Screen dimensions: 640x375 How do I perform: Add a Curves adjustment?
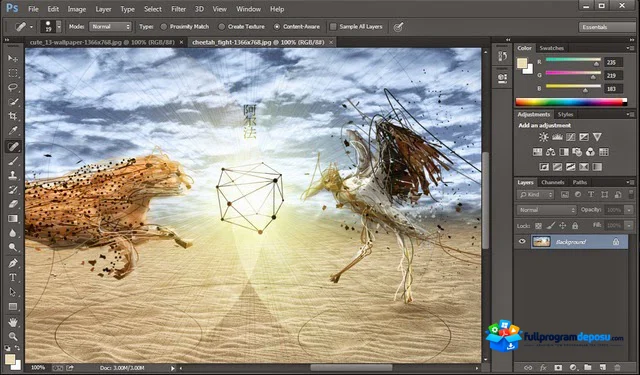[571, 137]
